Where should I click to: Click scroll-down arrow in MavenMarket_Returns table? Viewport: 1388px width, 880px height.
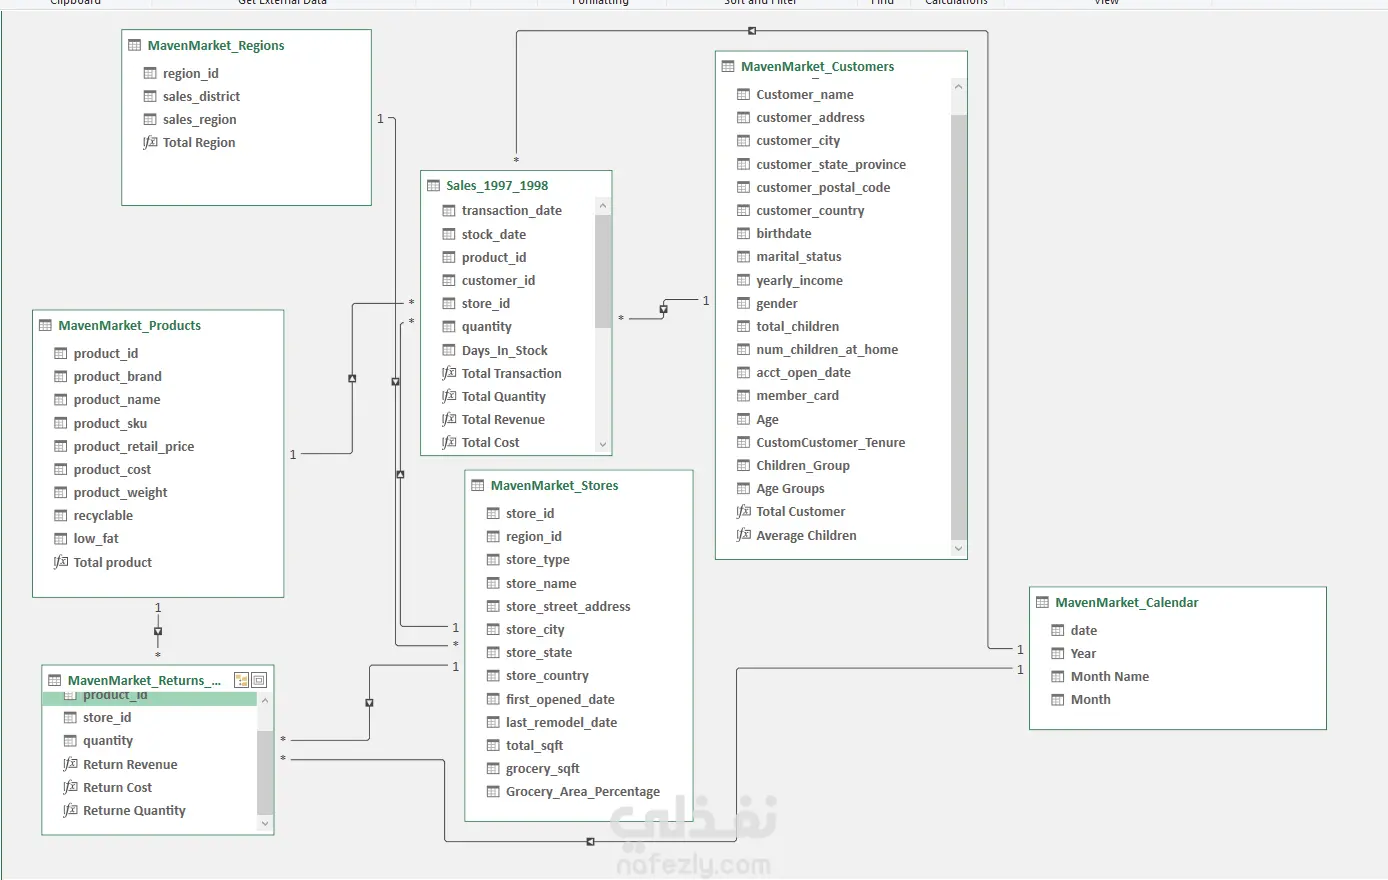click(265, 824)
